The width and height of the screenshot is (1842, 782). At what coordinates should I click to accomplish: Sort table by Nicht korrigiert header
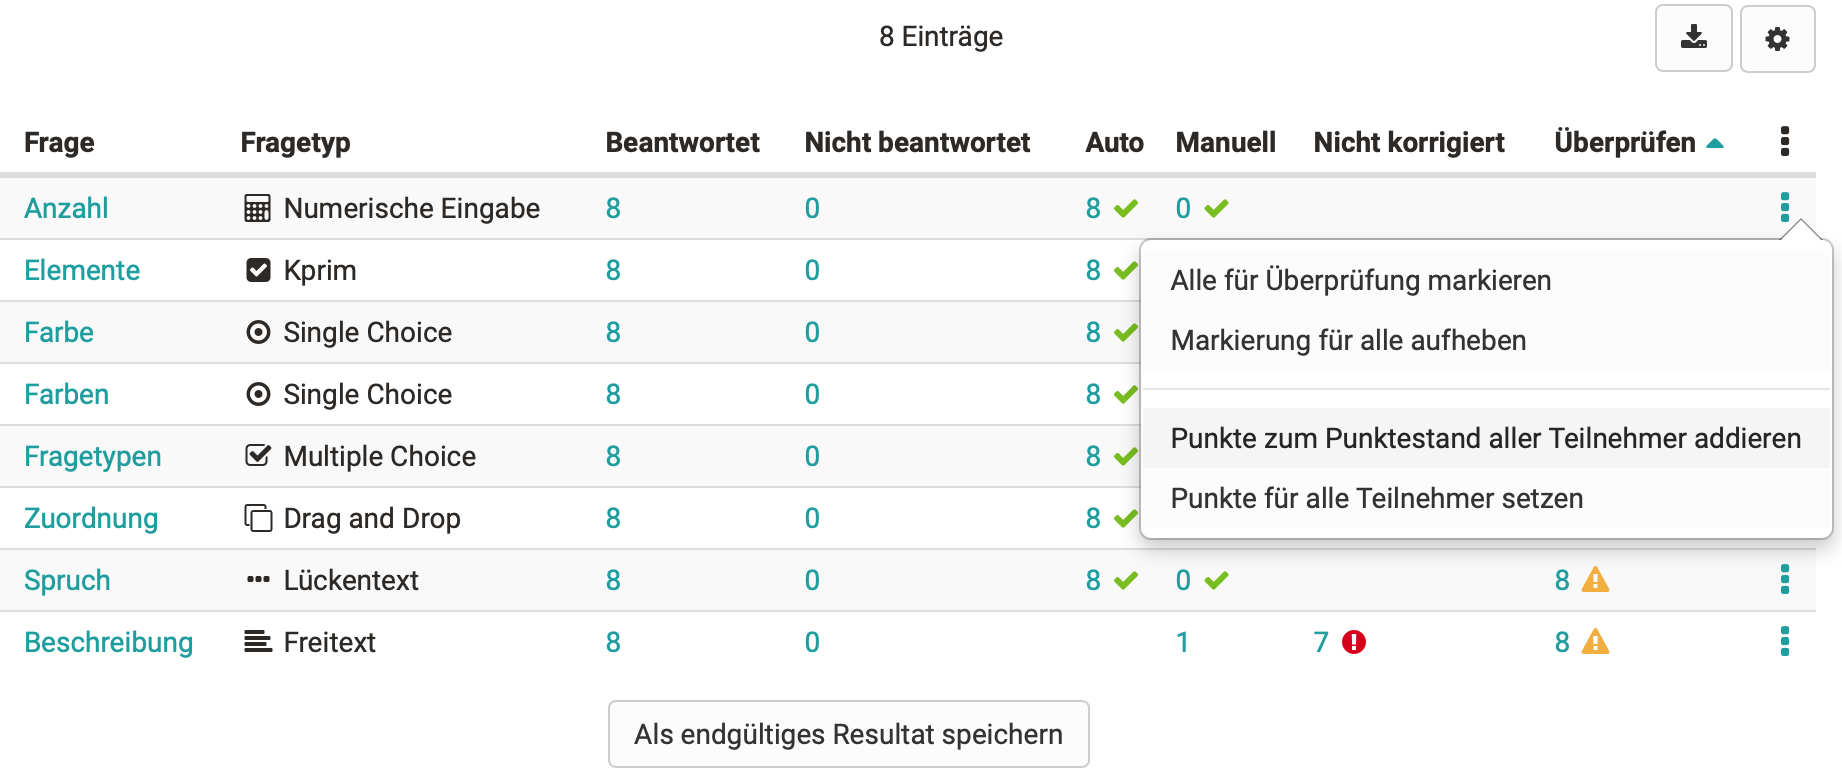pyautogui.click(x=1408, y=143)
